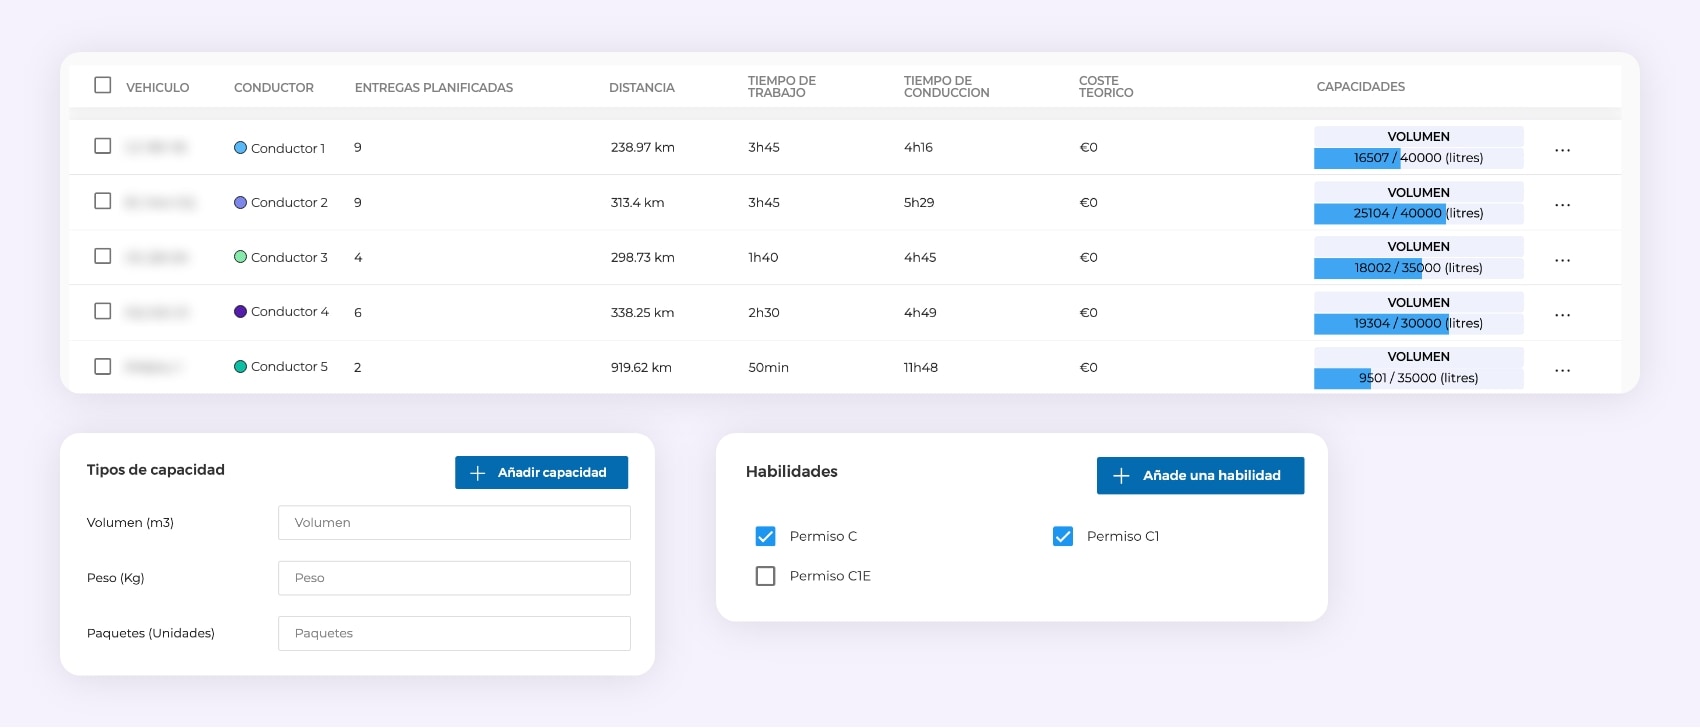Sort by the Distancia column header

(641, 88)
